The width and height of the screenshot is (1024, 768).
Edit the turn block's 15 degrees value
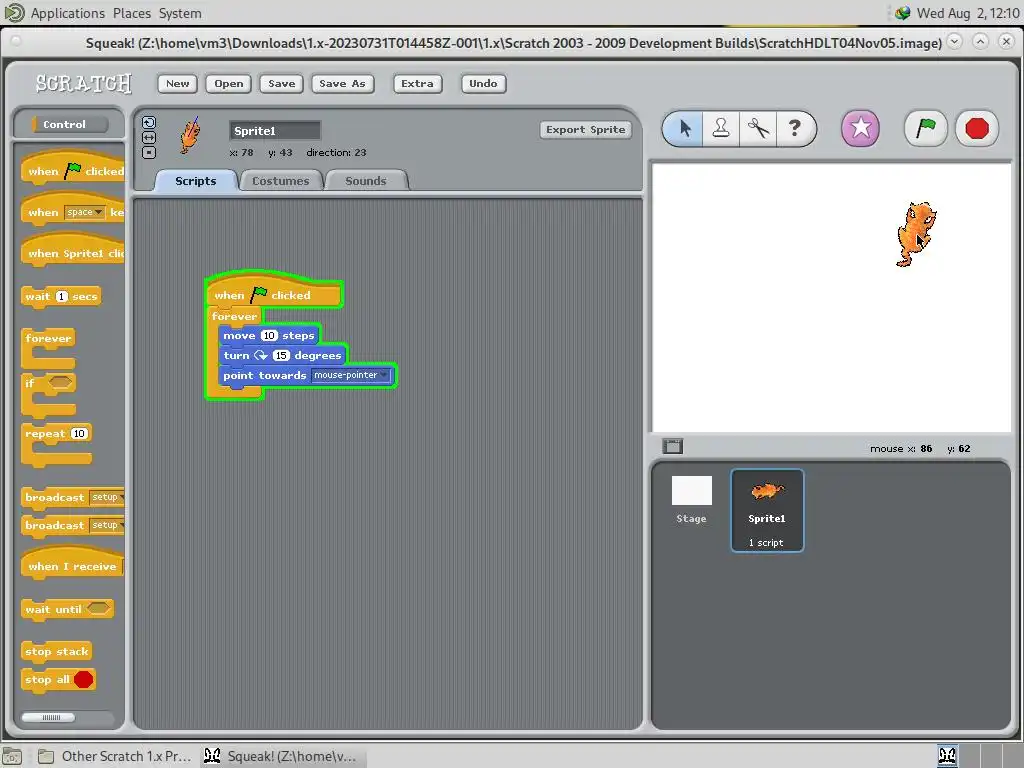tap(281, 355)
